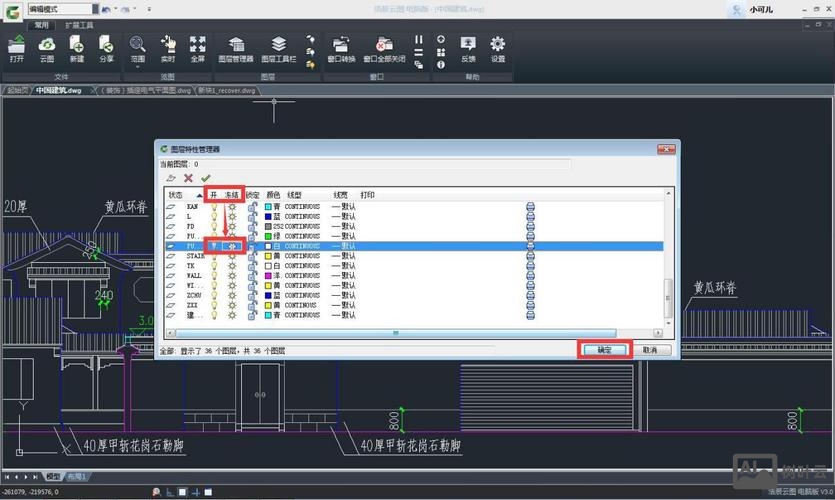Open the undo history dropdown arrow

(116, 9)
